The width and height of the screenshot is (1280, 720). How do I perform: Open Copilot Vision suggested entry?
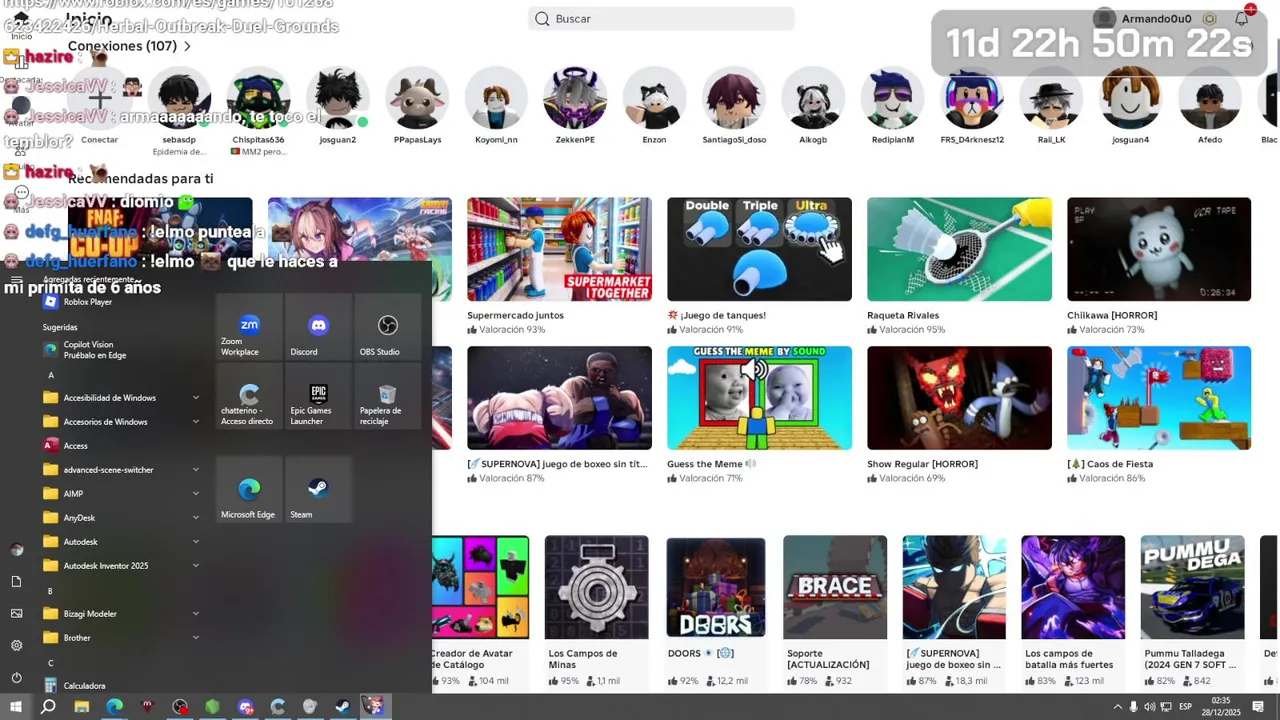click(120, 349)
